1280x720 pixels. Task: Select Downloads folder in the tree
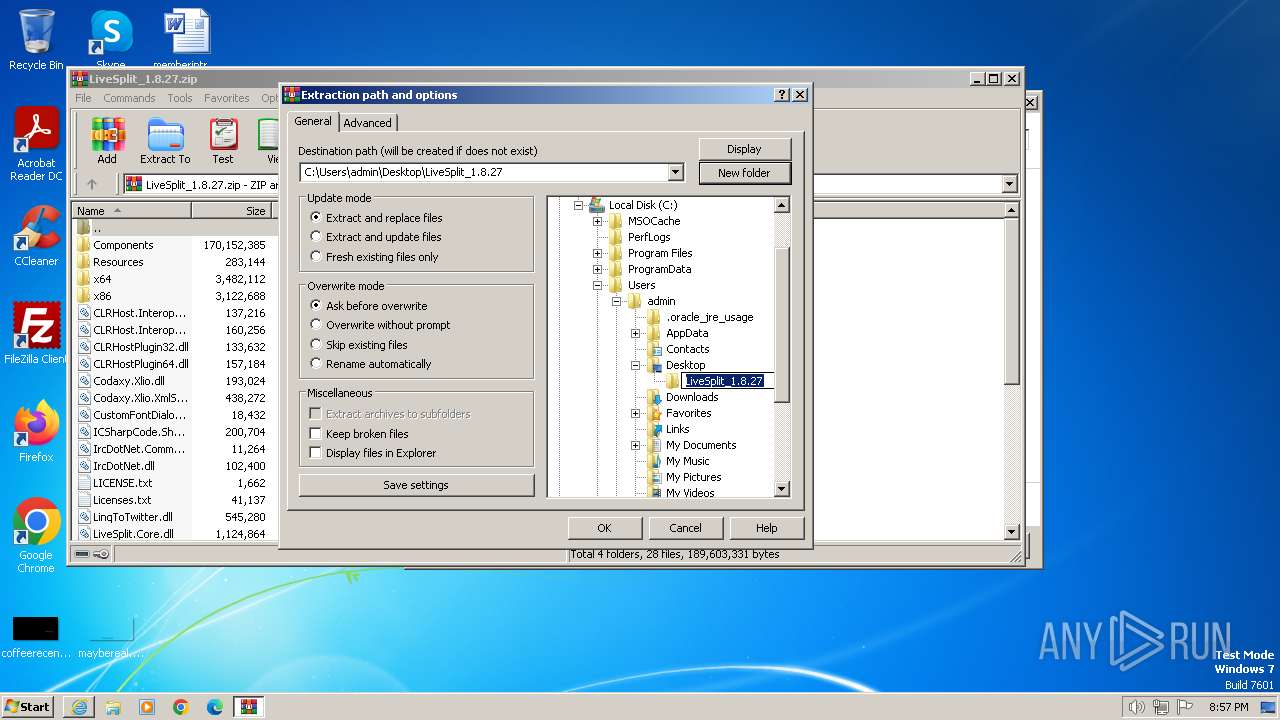click(692, 397)
